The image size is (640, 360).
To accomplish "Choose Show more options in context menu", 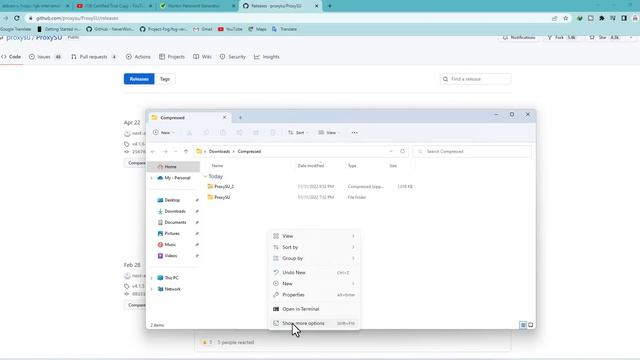I will pyautogui.click(x=313, y=323).
